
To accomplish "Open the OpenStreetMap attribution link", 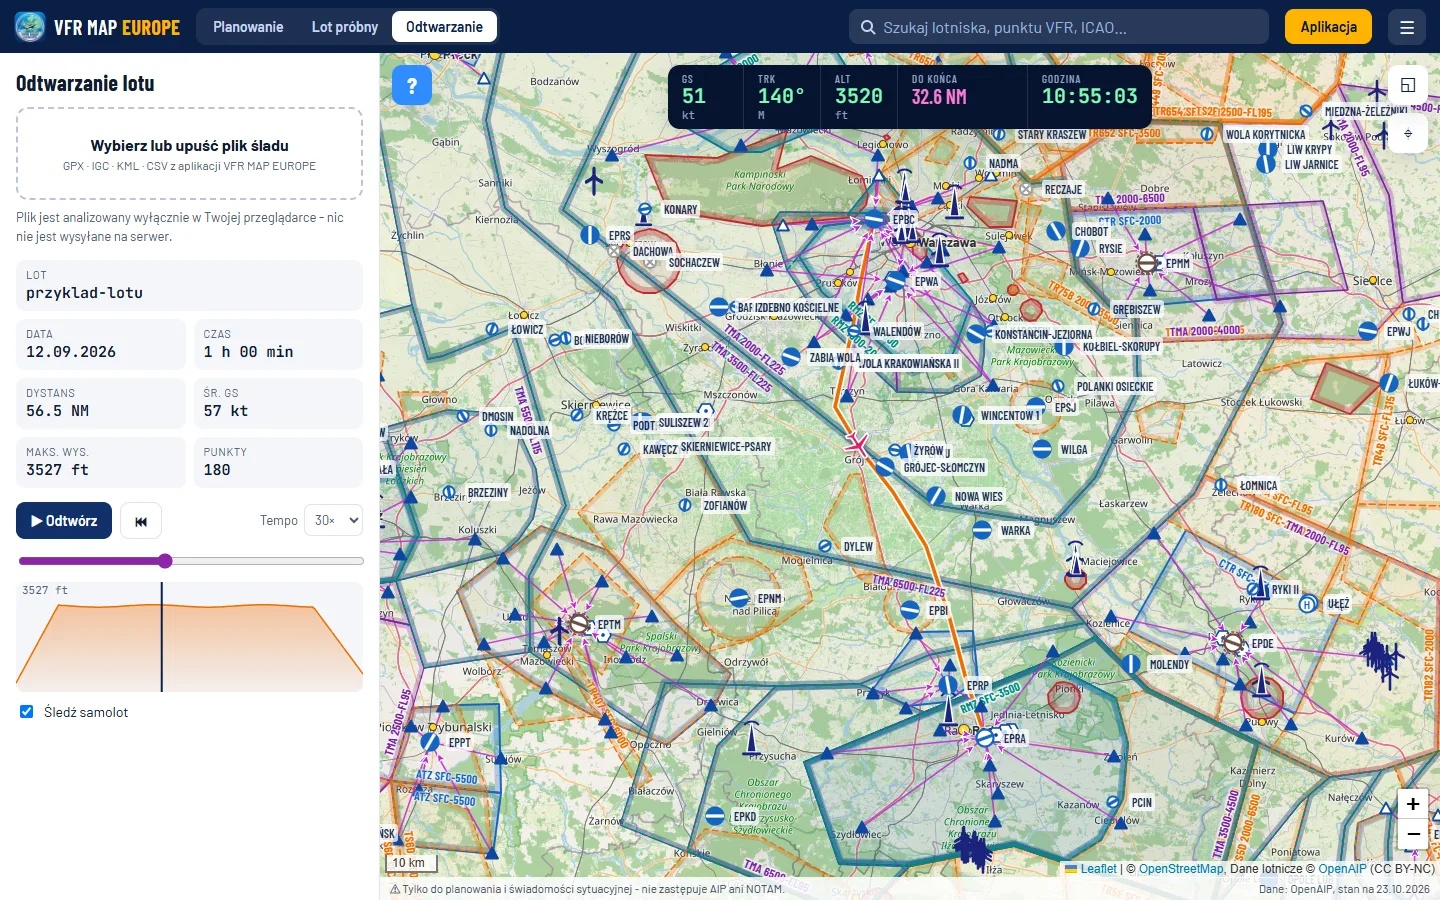I will [x=1181, y=869].
